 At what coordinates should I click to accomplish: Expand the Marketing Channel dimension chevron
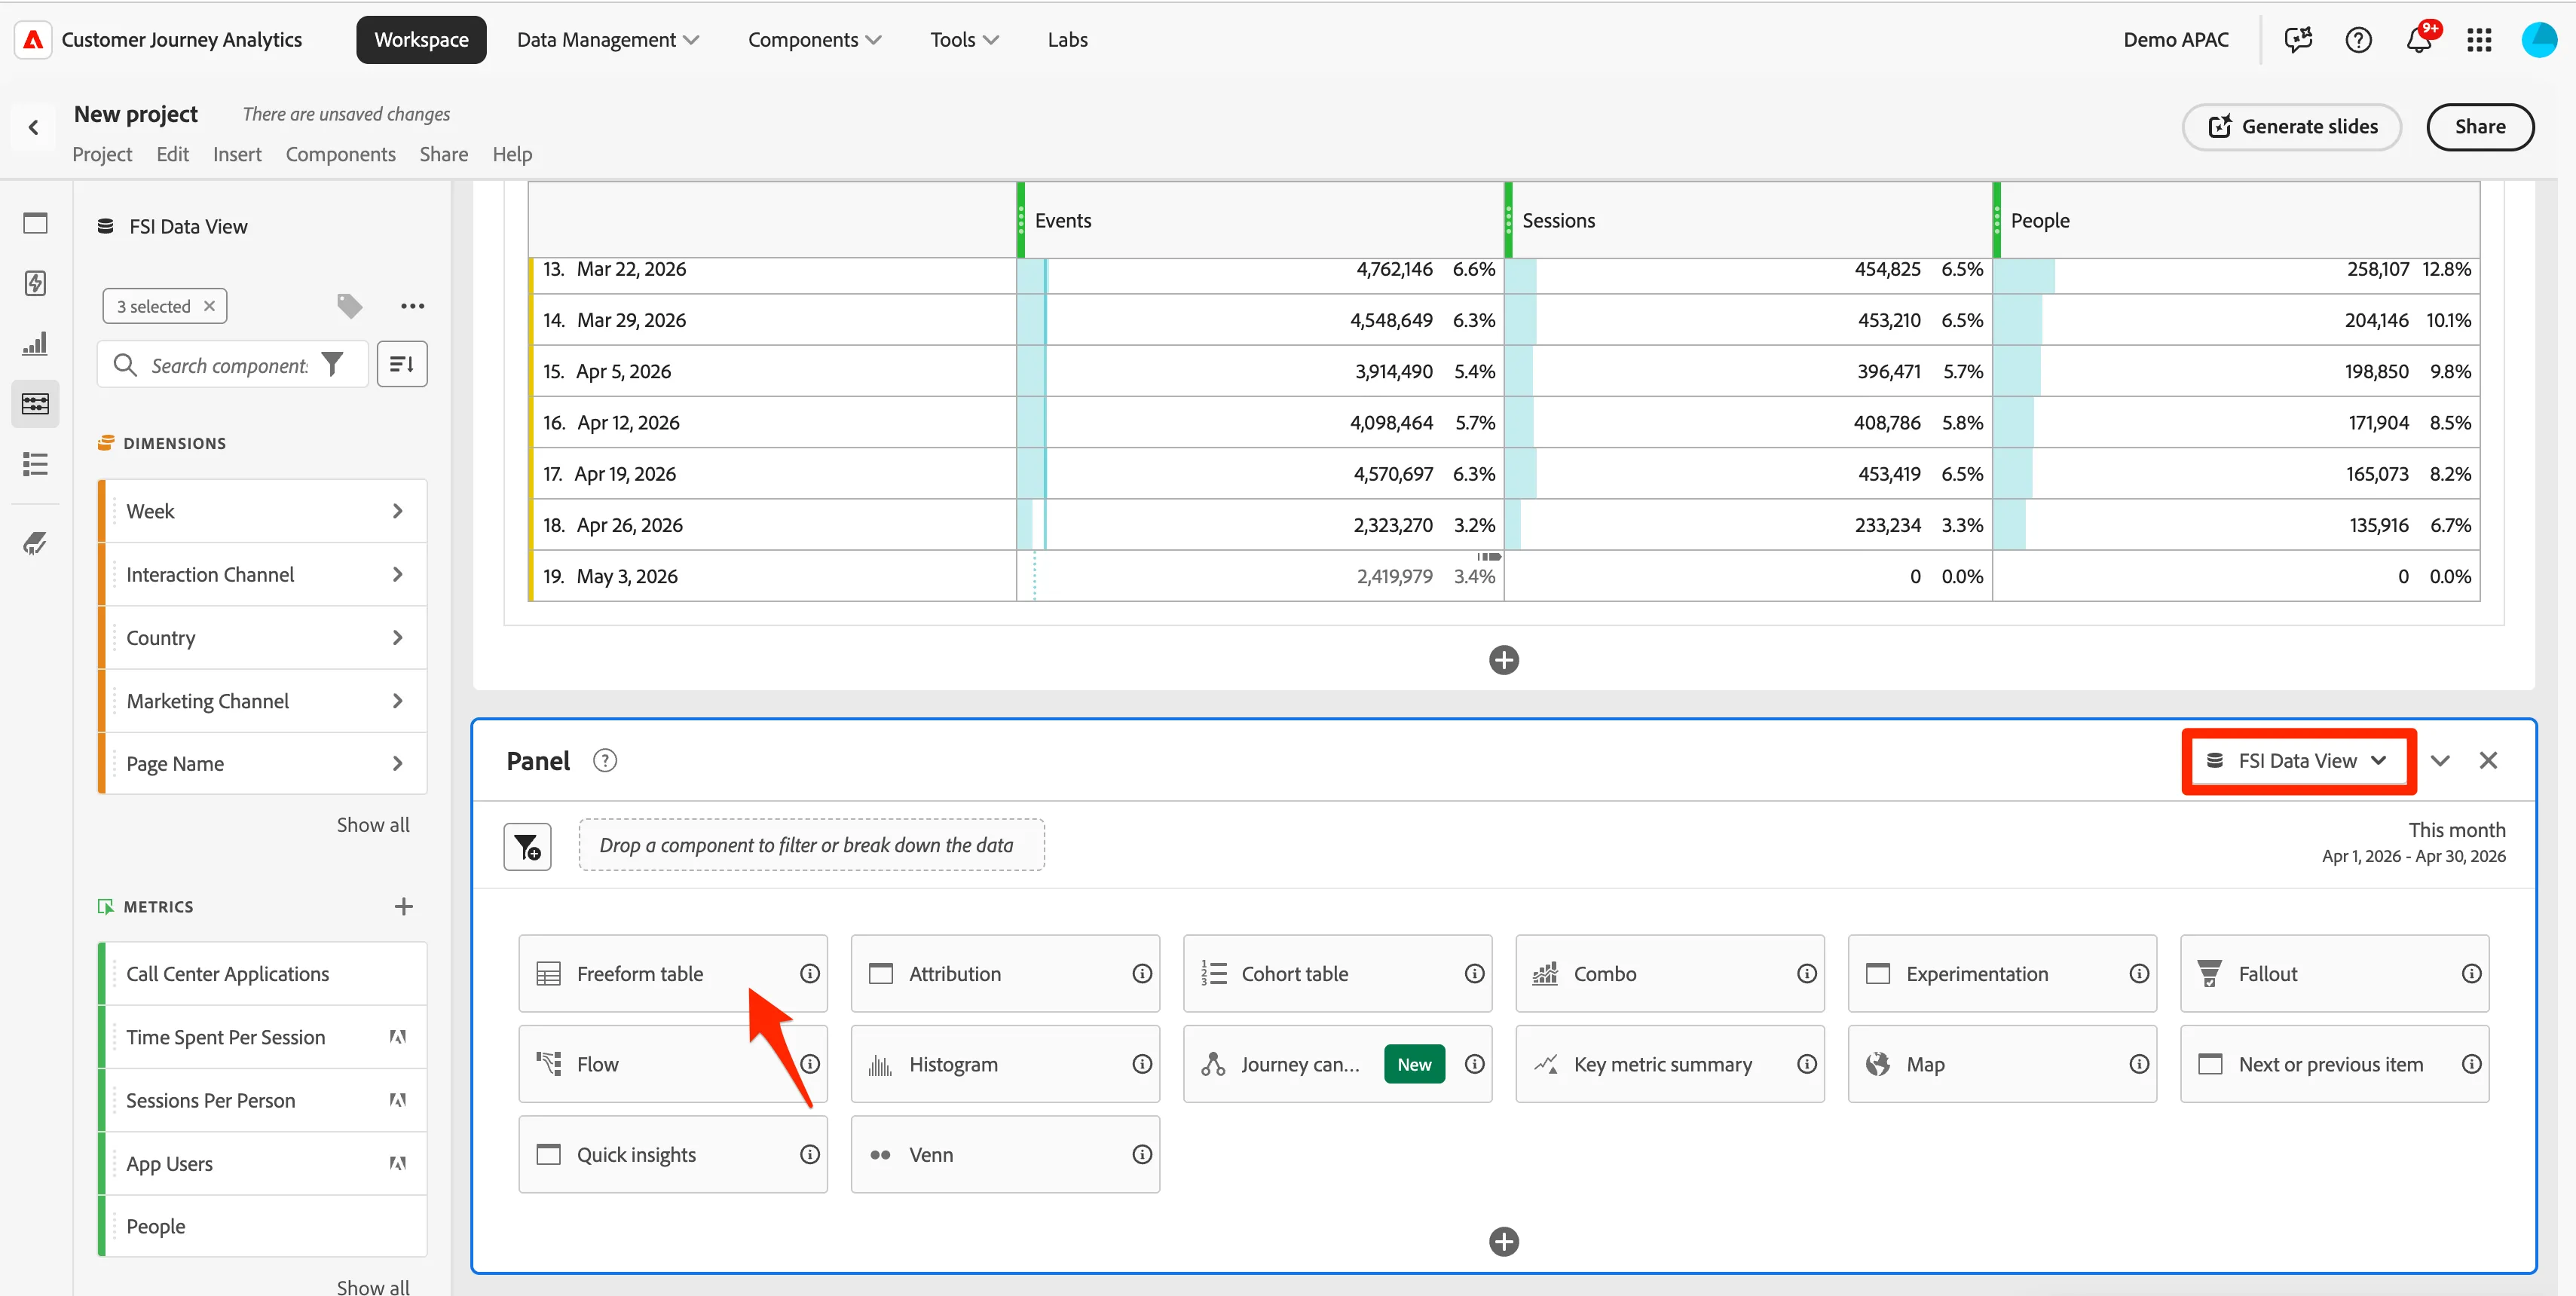click(x=398, y=701)
